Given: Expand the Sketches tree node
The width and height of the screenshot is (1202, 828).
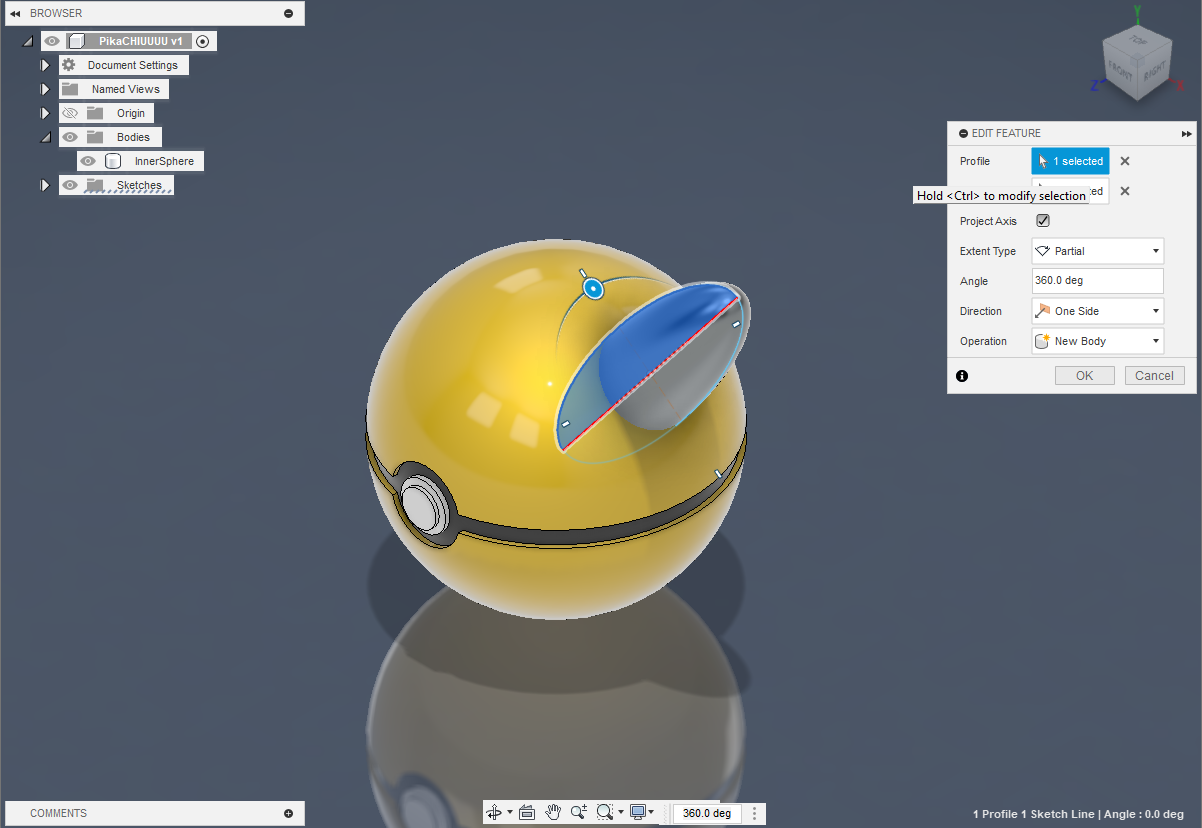Looking at the screenshot, I should (x=45, y=185).
